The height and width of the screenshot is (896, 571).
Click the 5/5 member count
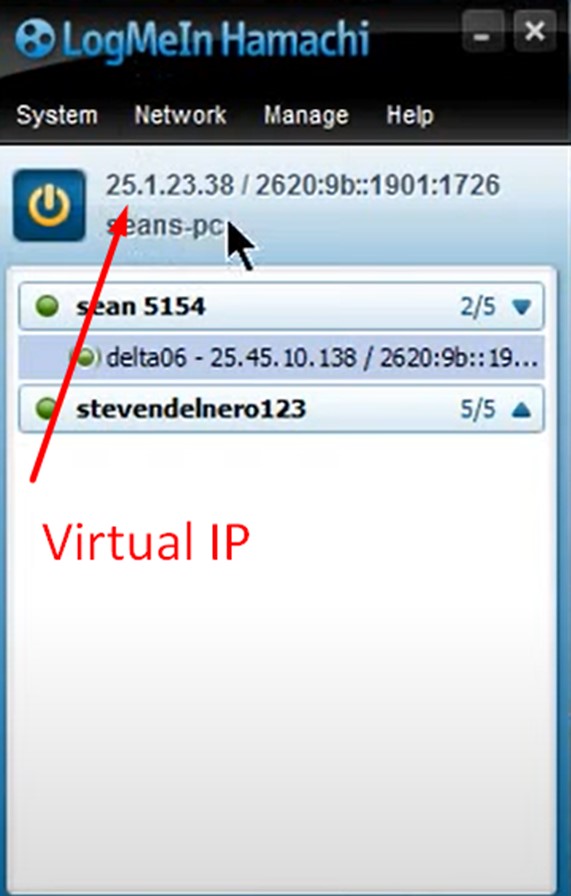click(478, 409)
